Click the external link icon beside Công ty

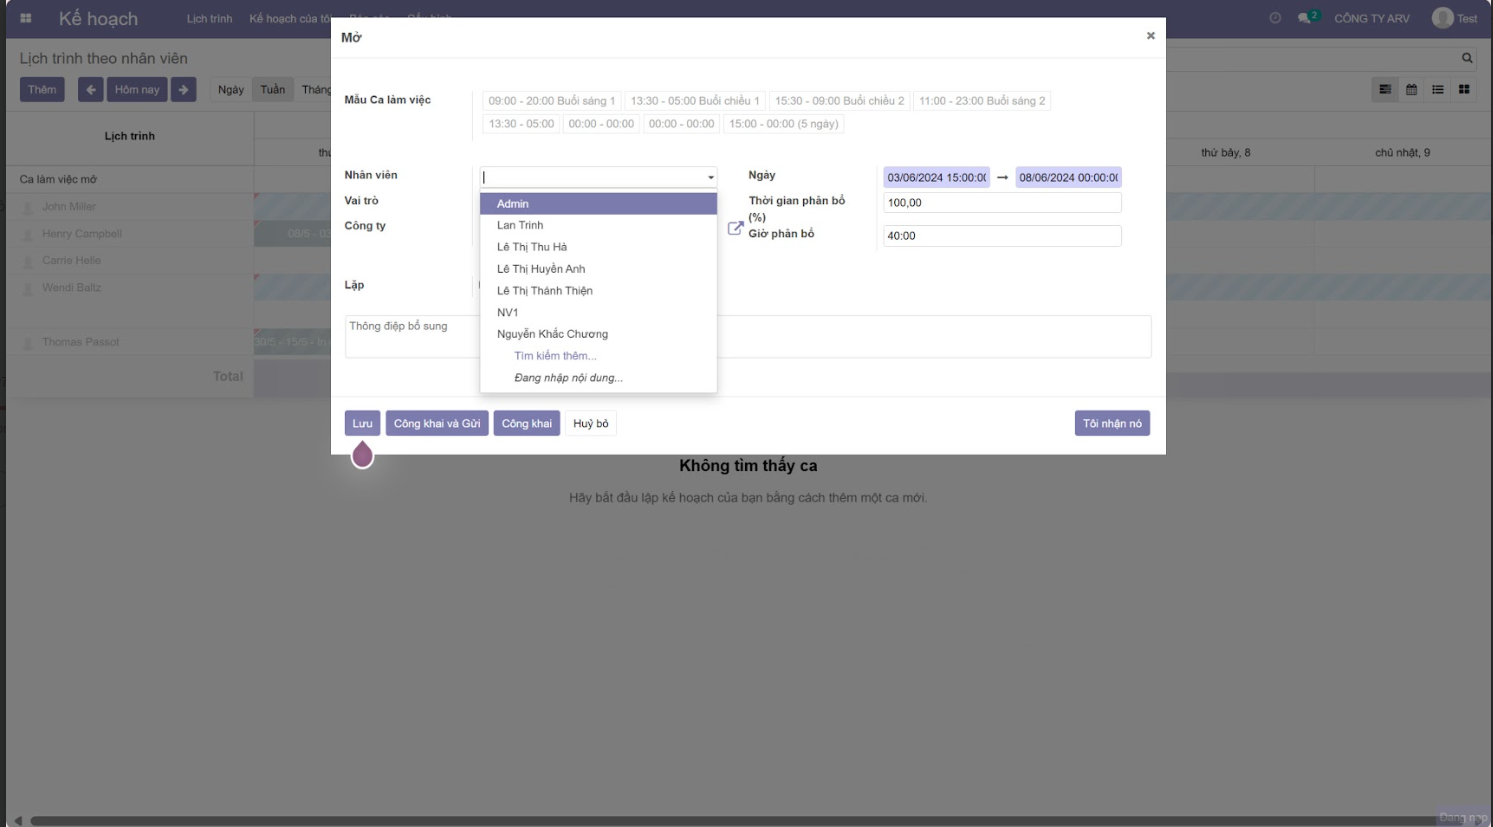735,228
